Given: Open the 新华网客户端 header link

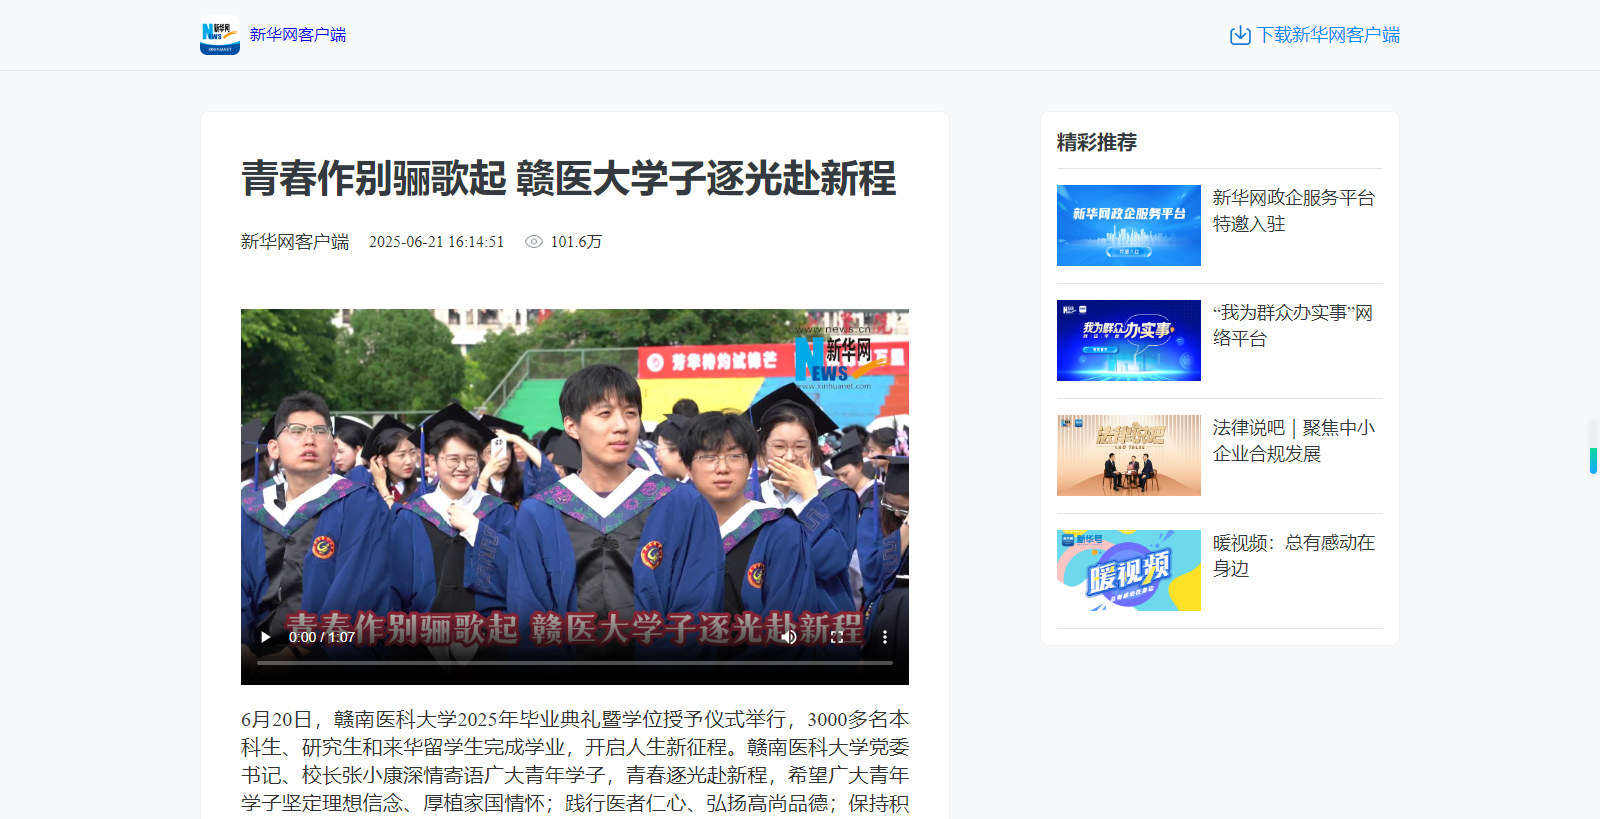Looking at the screenshot, I should [x=298, y=35].
